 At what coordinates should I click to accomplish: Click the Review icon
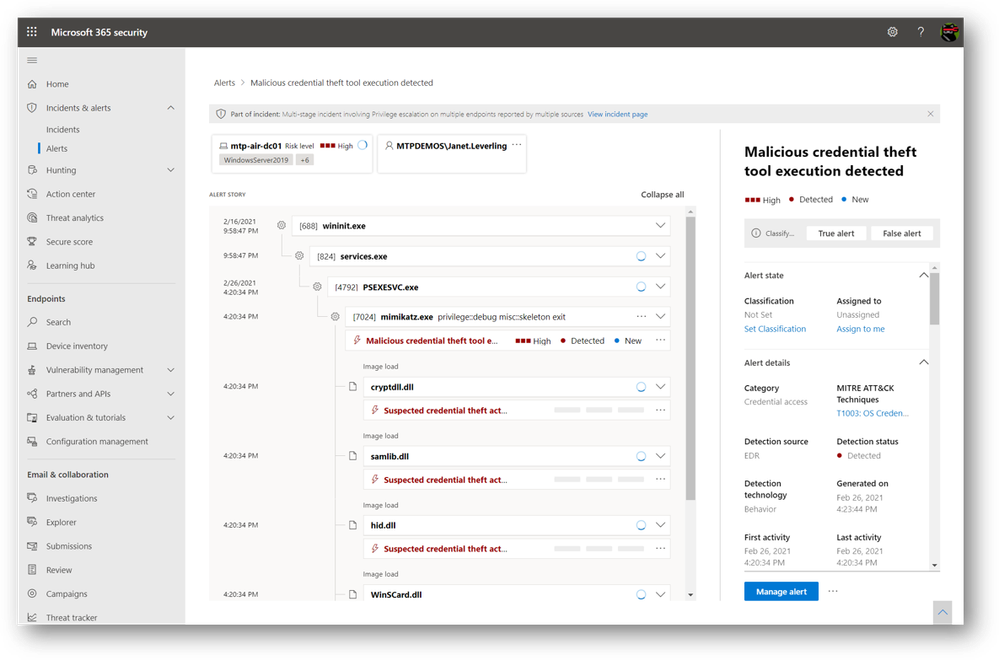[32, 570]
